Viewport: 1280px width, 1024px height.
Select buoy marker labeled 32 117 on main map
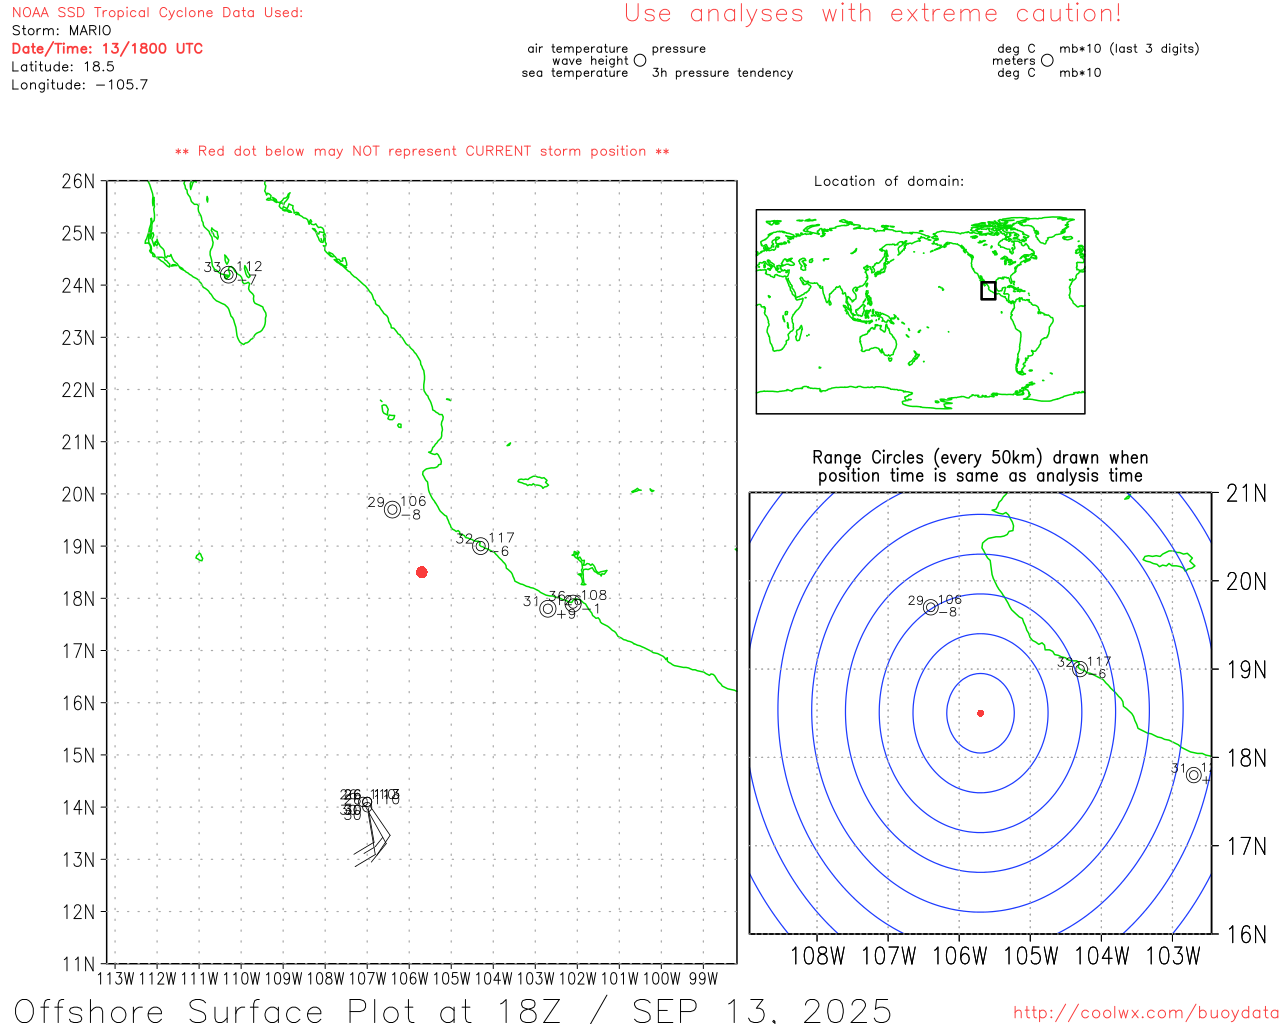point(480,546)
